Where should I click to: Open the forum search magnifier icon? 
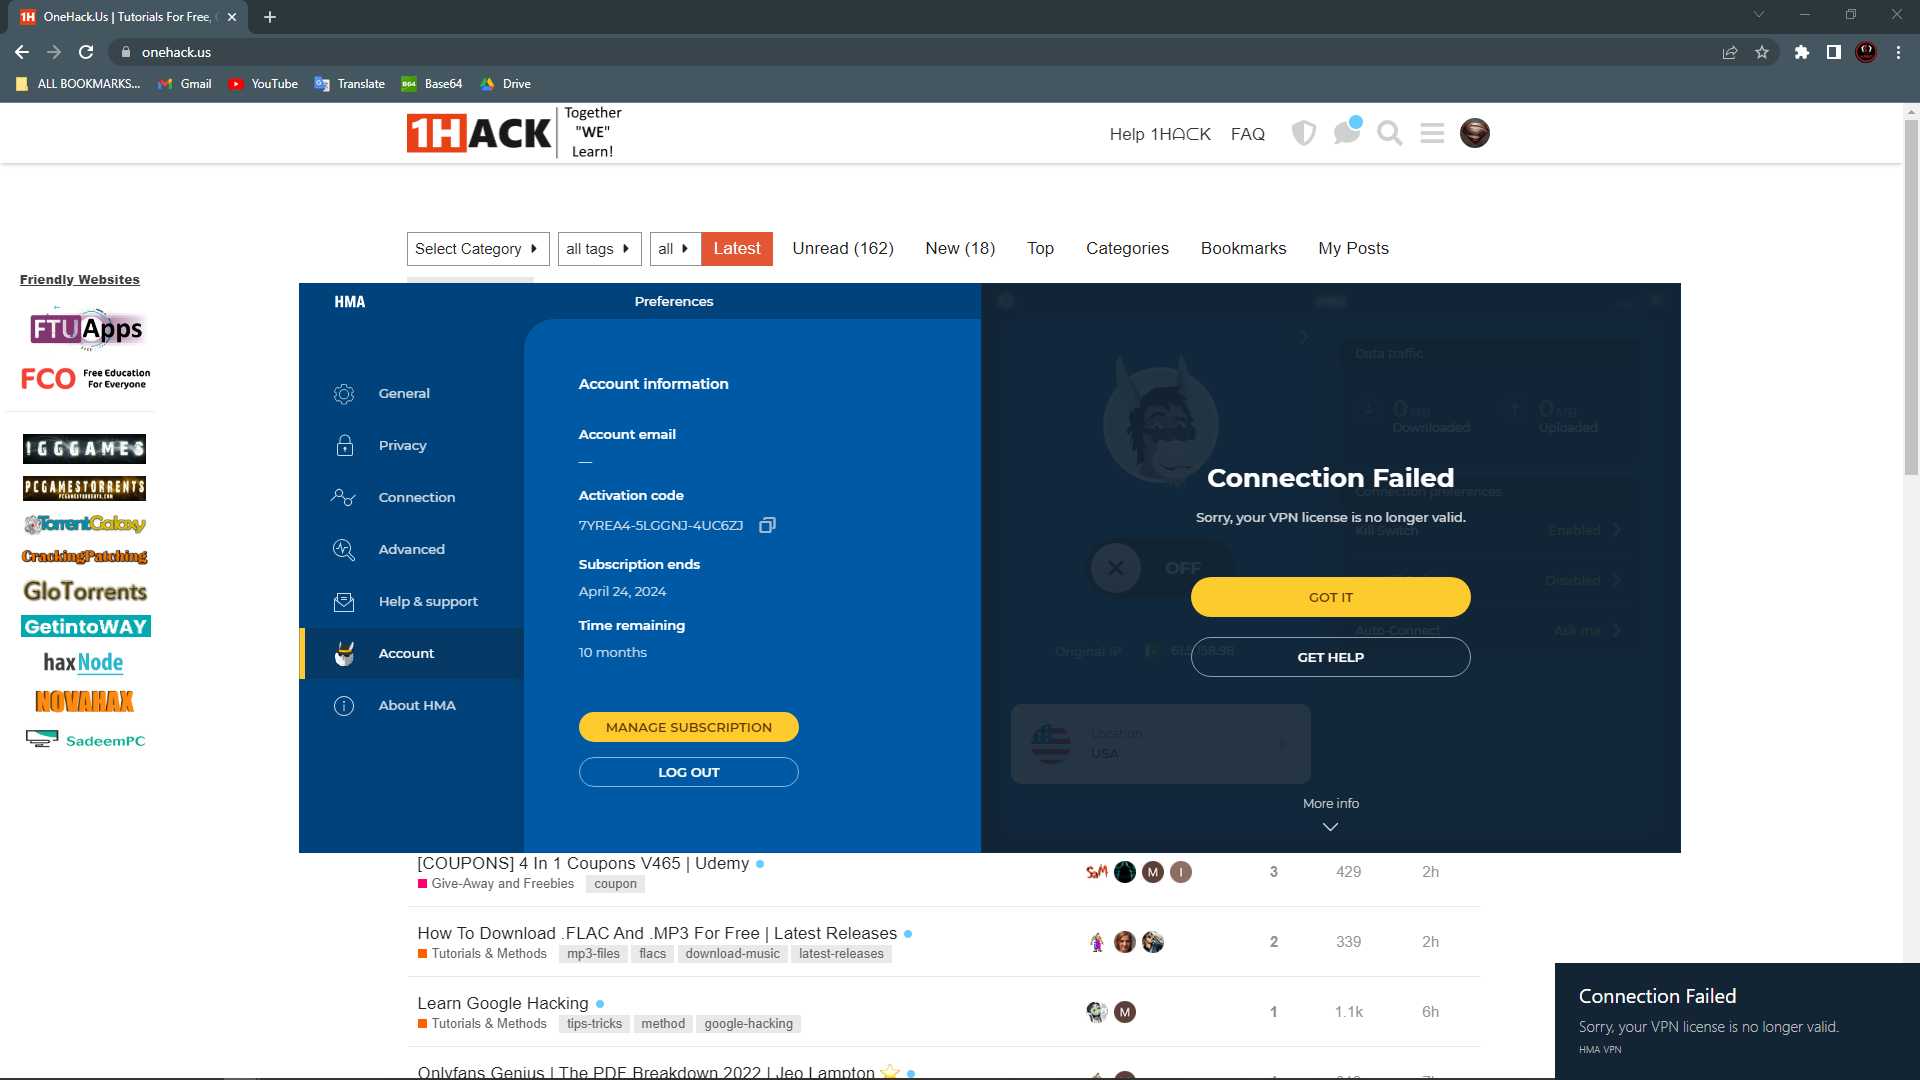click(x=1389, y=133)
